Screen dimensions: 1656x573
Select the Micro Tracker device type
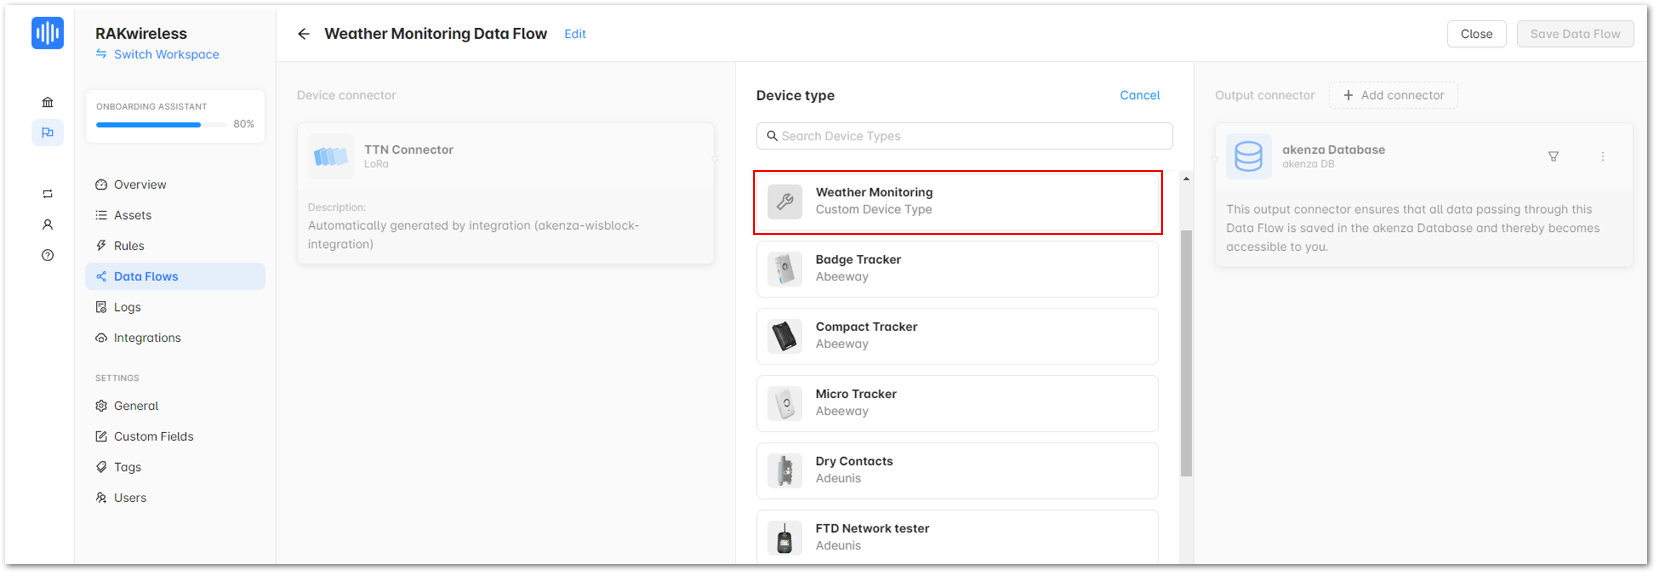957,403
